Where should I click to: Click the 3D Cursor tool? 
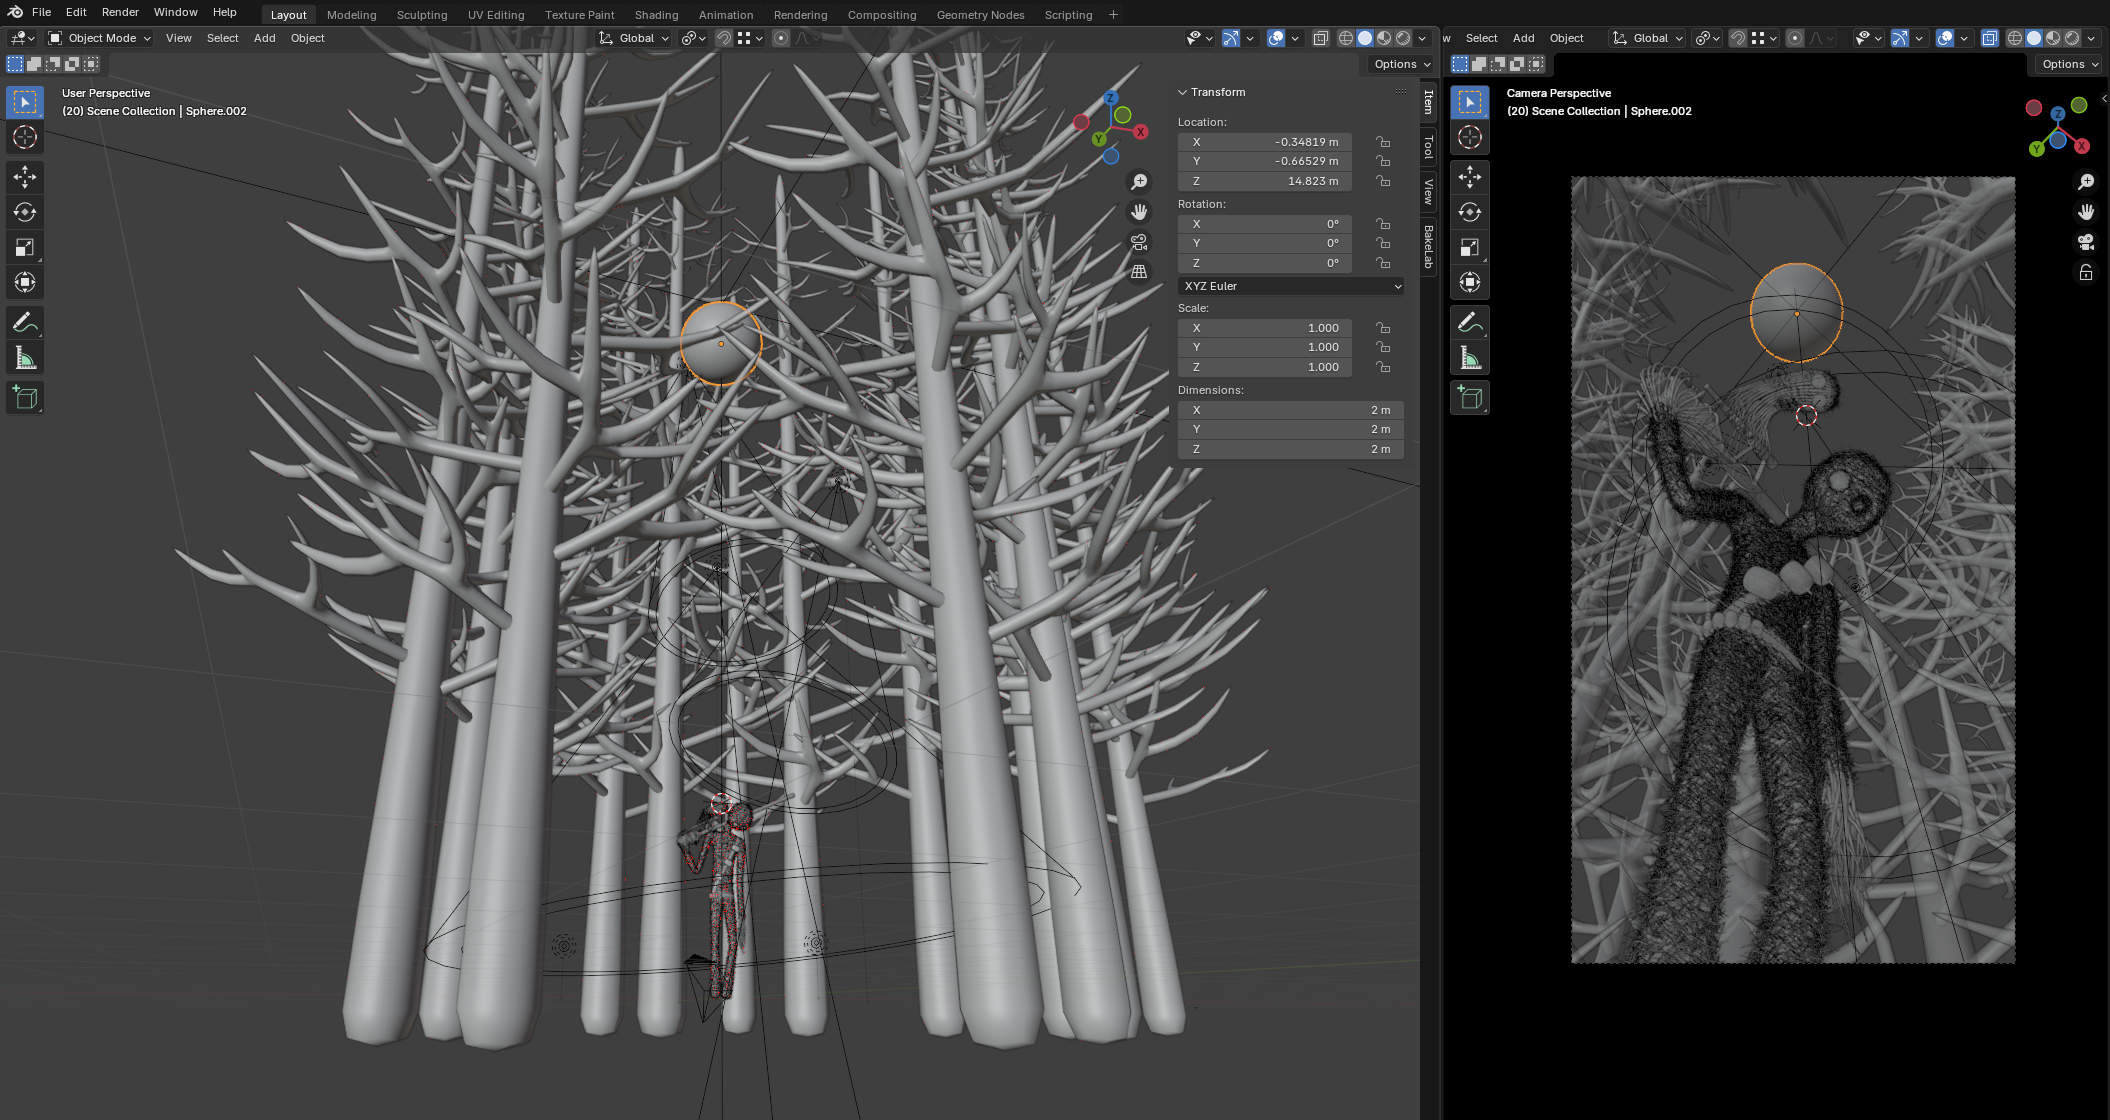point(25,137)
